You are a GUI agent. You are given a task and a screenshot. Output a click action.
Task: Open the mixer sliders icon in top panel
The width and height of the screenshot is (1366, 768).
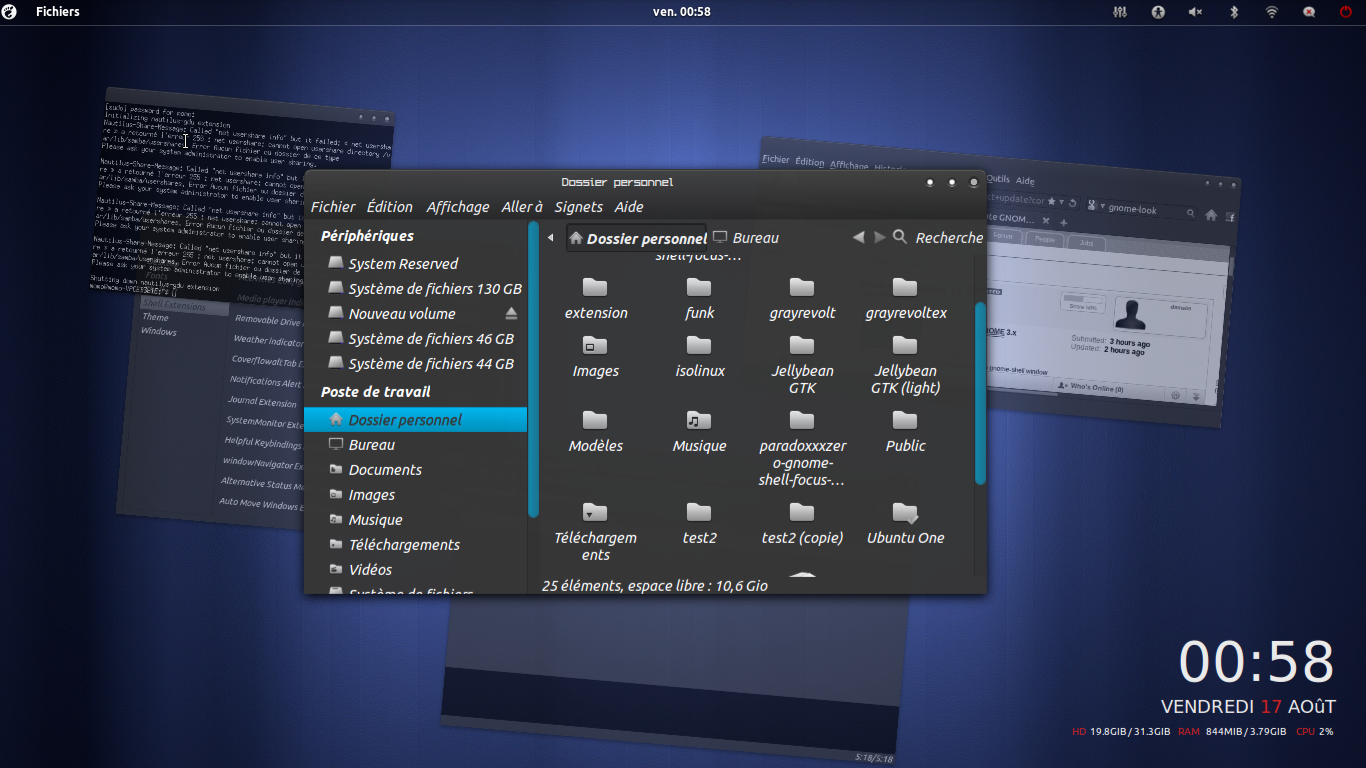pos(1120,12)
